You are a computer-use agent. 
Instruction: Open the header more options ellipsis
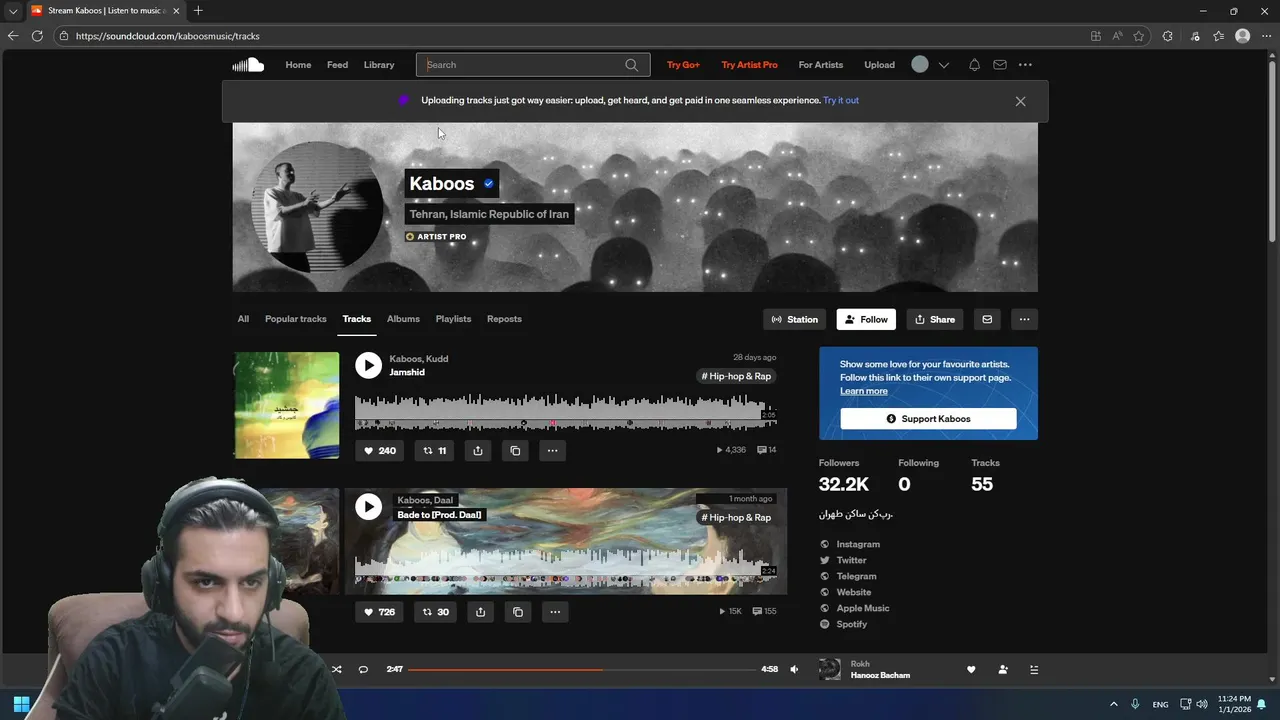coord(1025,65)
